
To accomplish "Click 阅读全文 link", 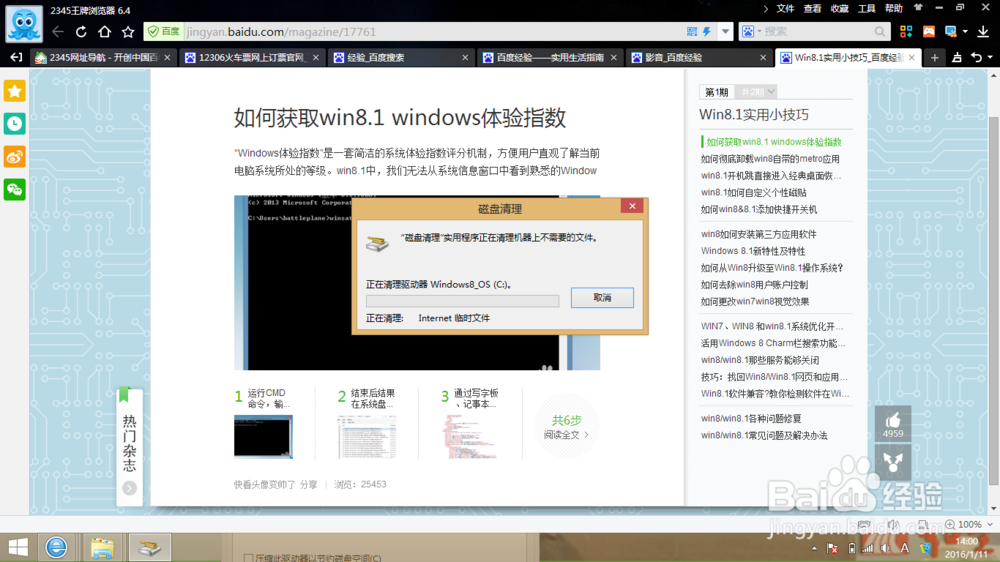I will [x=566, y=435].
